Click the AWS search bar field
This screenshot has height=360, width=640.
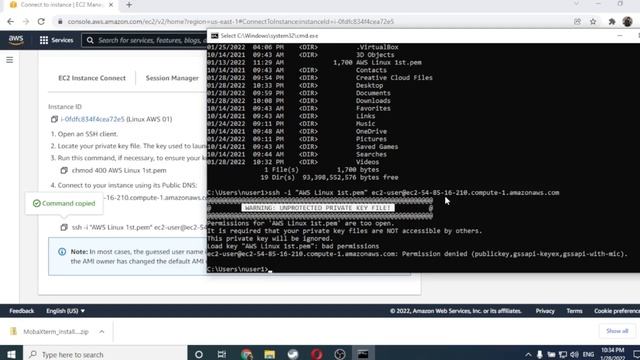coord(145,40)
